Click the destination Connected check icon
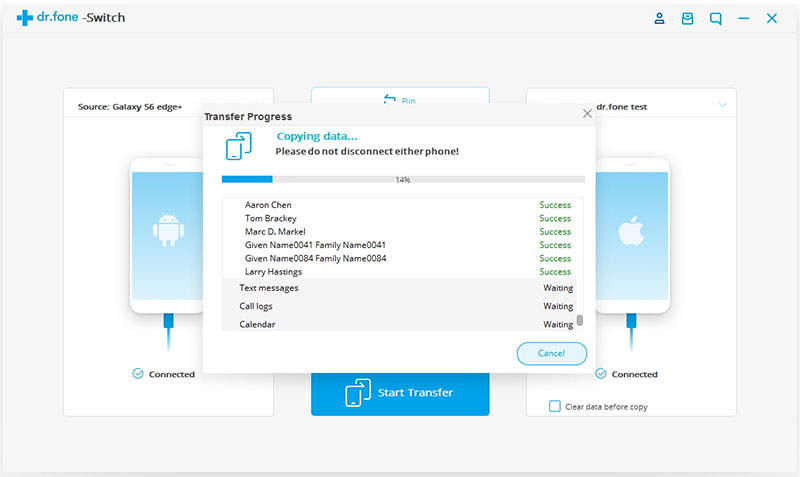The width and height of the screenshot is (800, 477). 601,373
